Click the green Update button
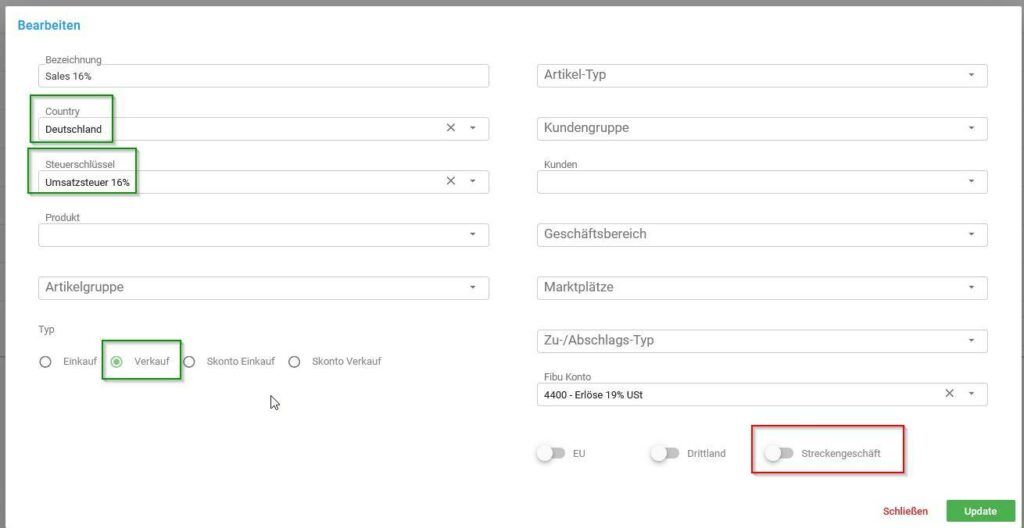This screenshot has height=528, width=1024. [x=980, y=511]
